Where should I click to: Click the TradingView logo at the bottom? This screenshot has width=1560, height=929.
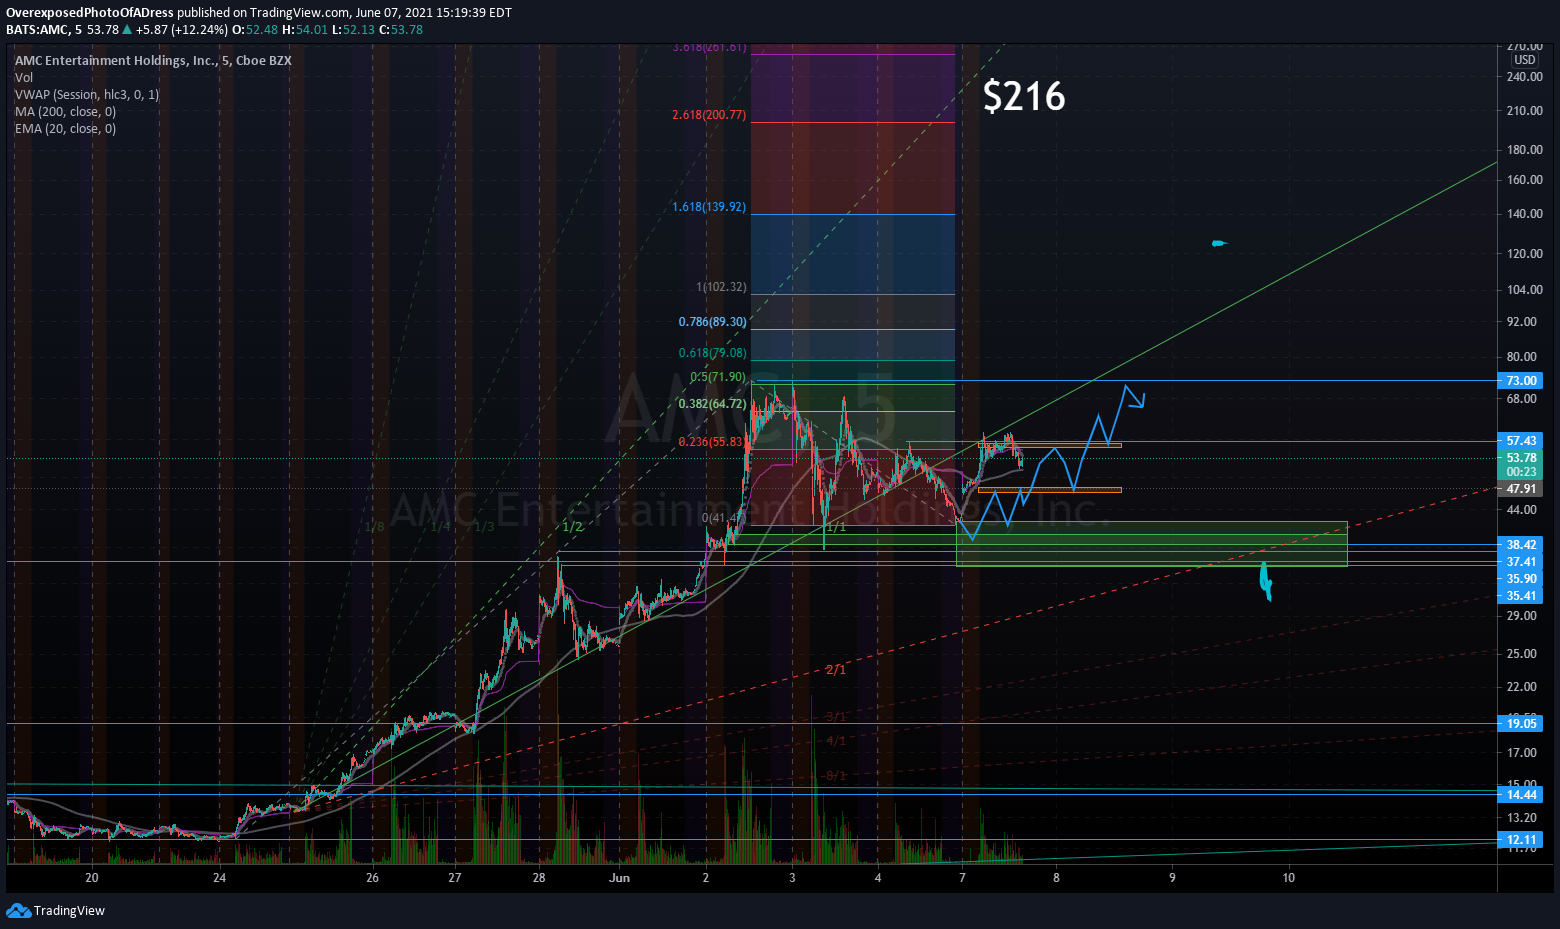pyautogui.click(x=56, y=910)
